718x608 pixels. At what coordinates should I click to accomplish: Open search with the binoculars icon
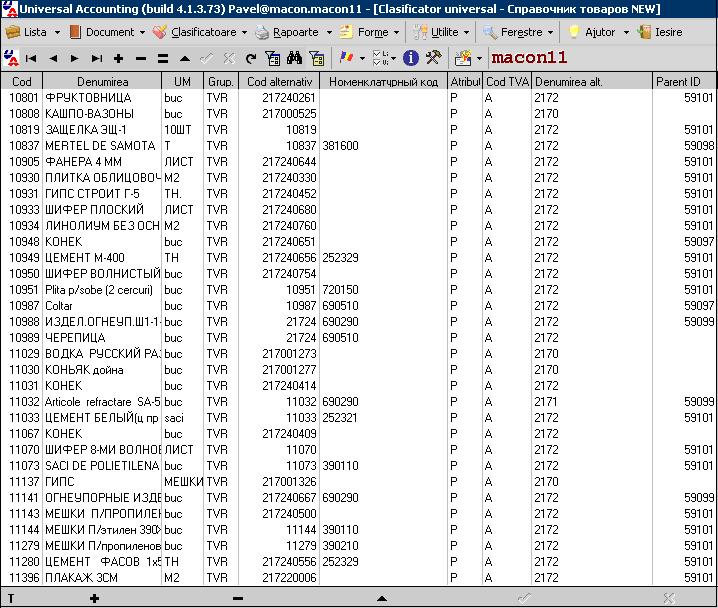(294, 58)
